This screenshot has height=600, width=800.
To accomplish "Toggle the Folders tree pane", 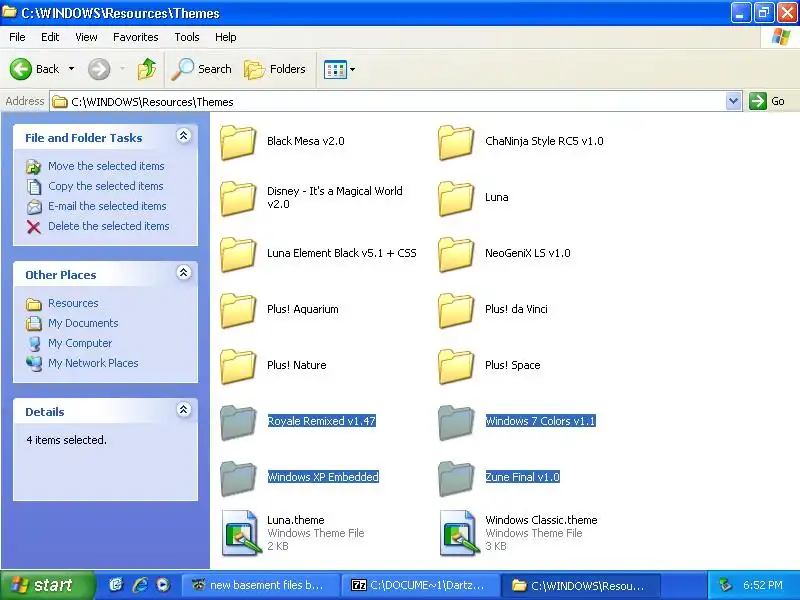I will pyautogui.click(x=275, y=69).
